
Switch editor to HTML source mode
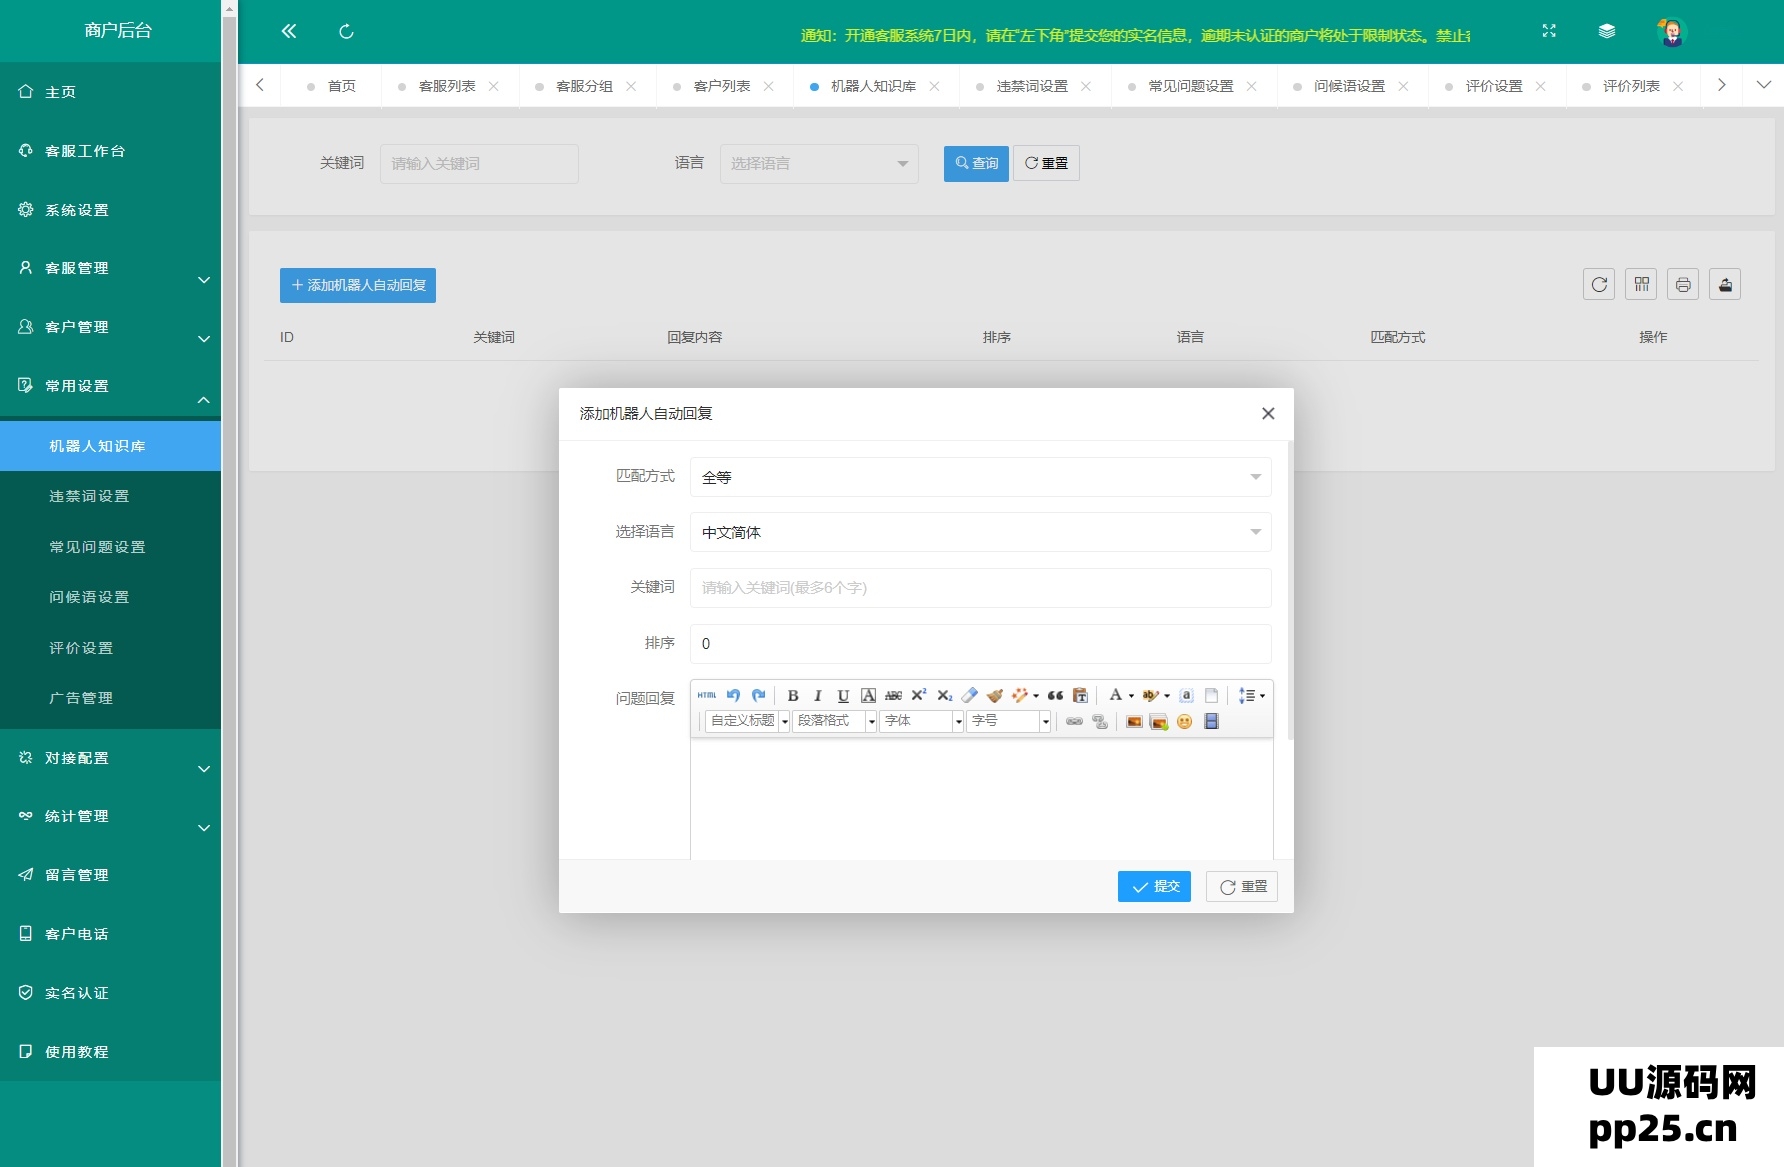click(x=707, y=695)
